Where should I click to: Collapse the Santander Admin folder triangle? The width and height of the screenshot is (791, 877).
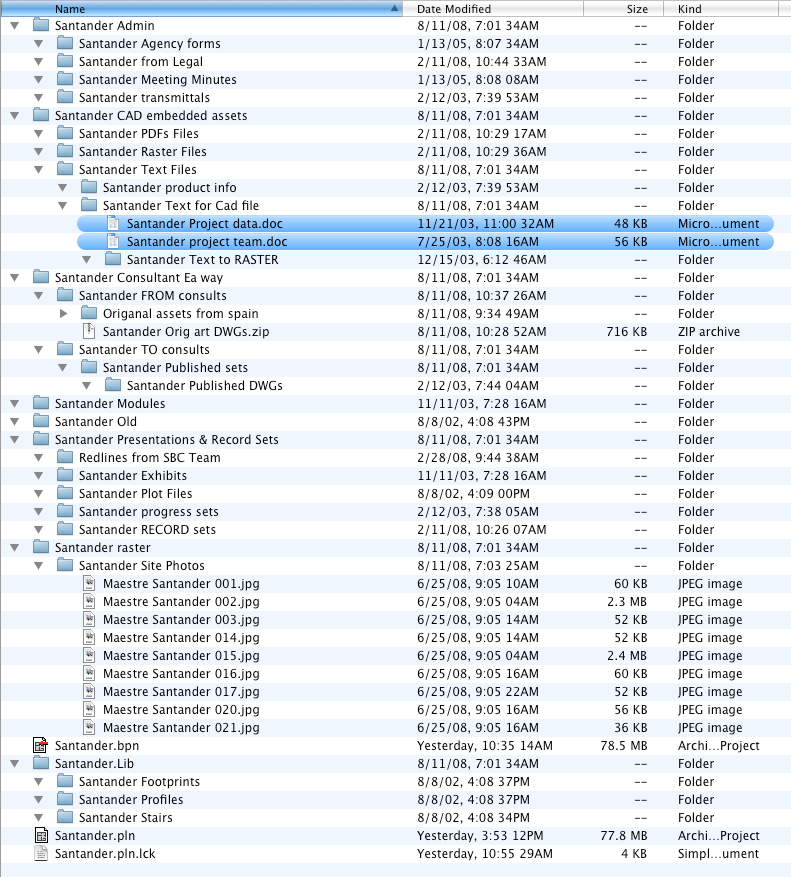[x=15, y=26]
